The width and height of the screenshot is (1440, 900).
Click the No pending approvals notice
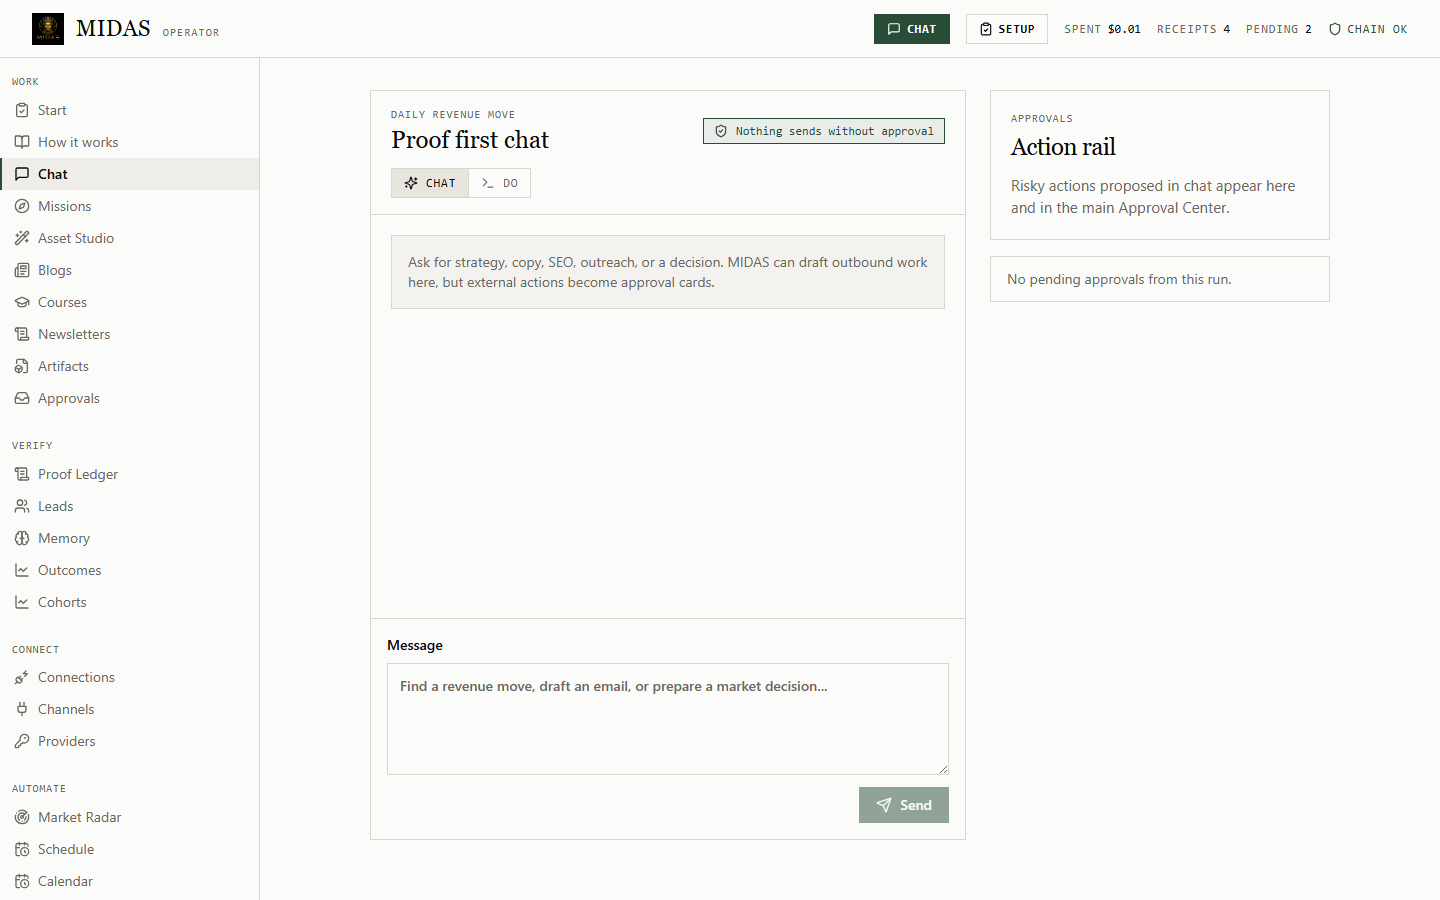click(1160, 279)
